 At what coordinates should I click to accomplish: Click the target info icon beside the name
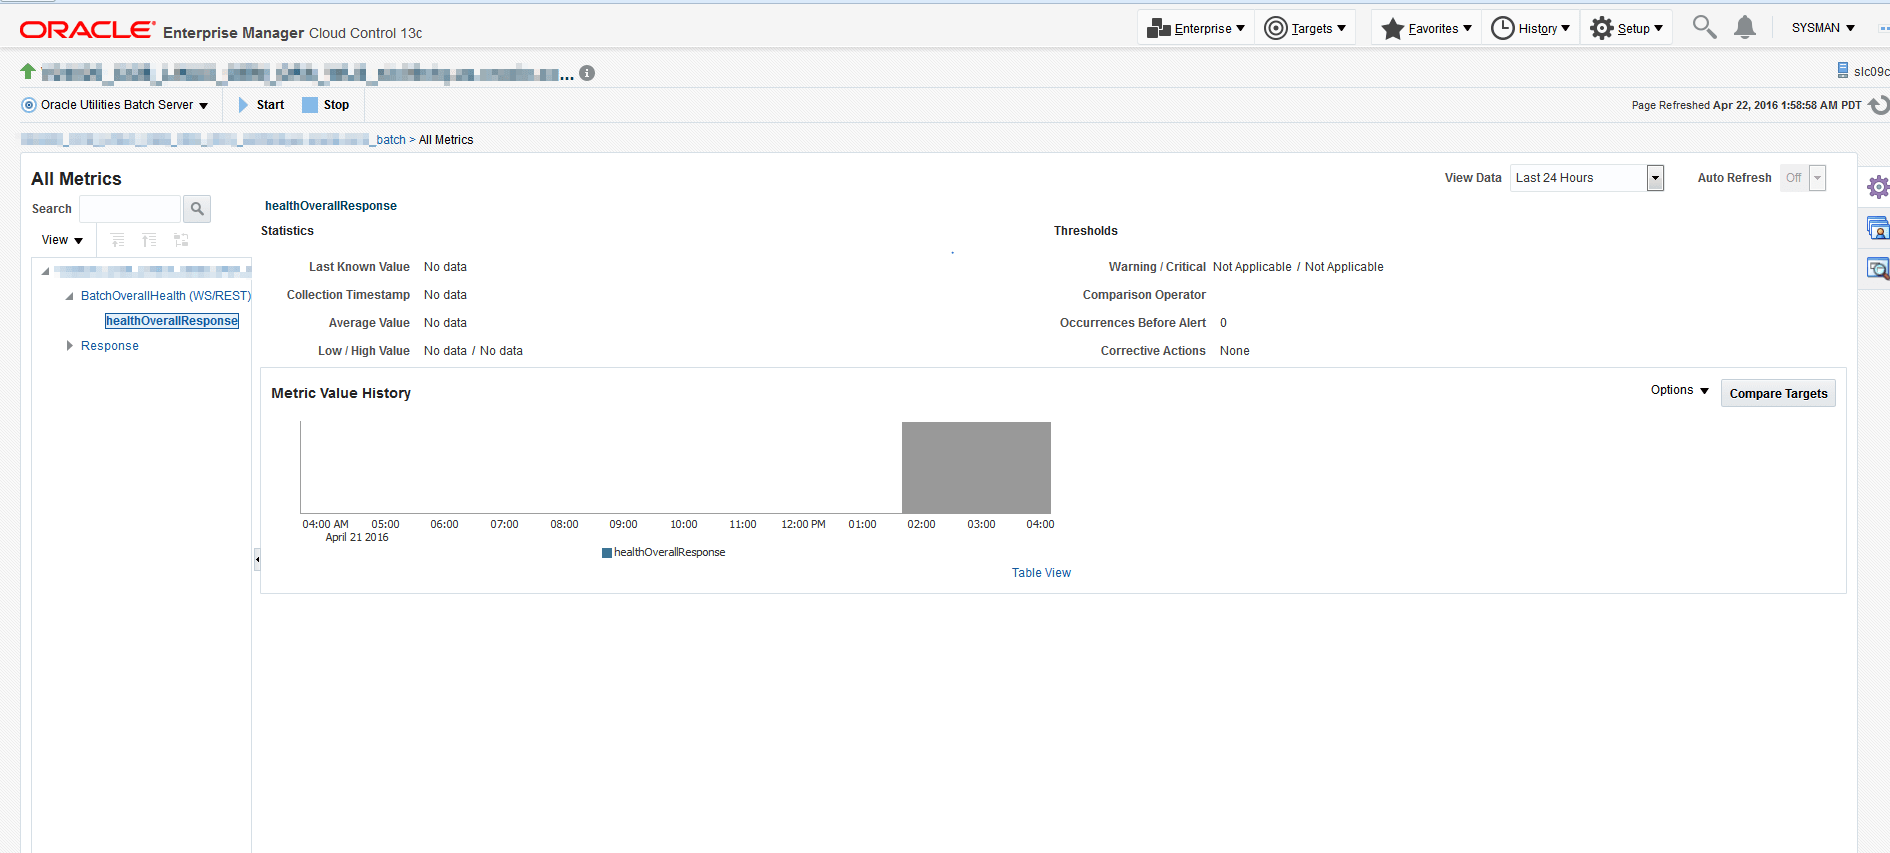(587, 73)
